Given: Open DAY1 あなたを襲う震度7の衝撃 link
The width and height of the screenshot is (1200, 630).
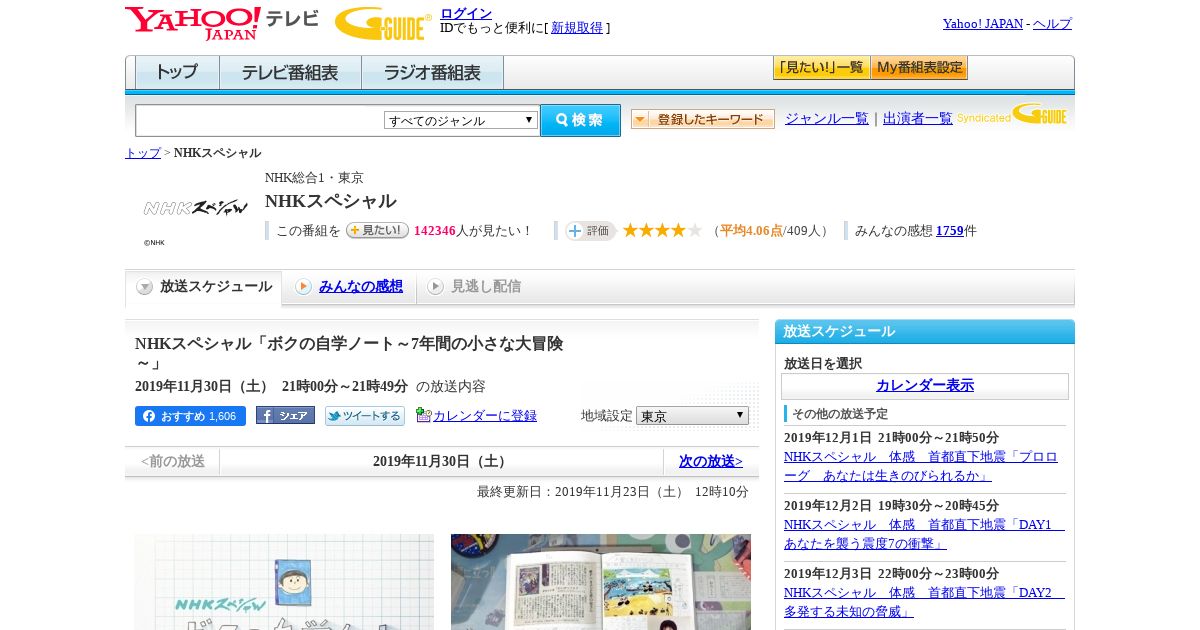Looking at the screenshot, I should [924, 534].
